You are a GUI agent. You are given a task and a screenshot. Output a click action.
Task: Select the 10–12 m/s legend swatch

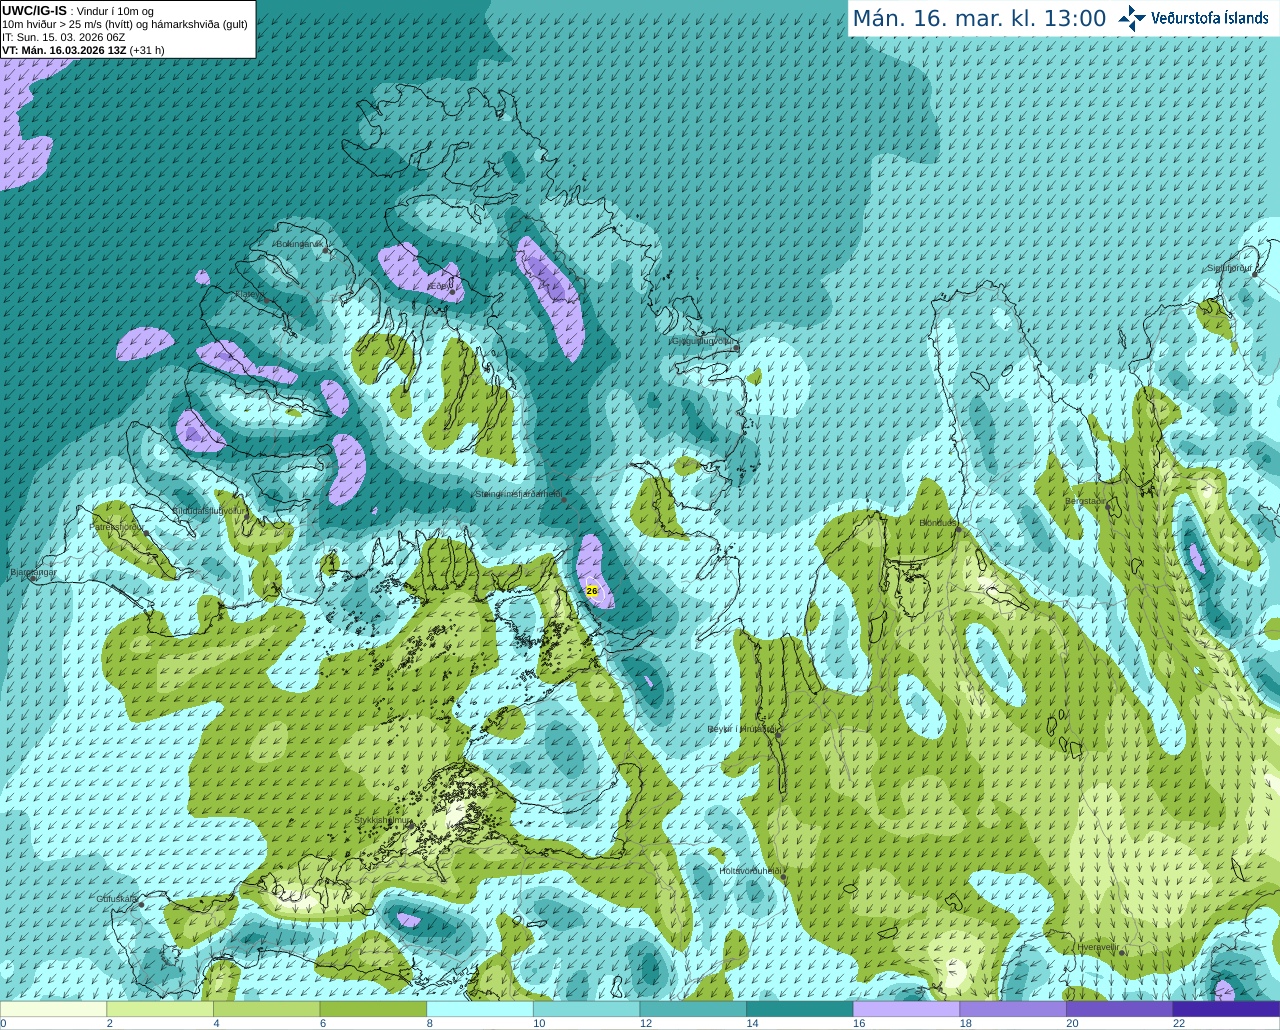[586, 1009]
